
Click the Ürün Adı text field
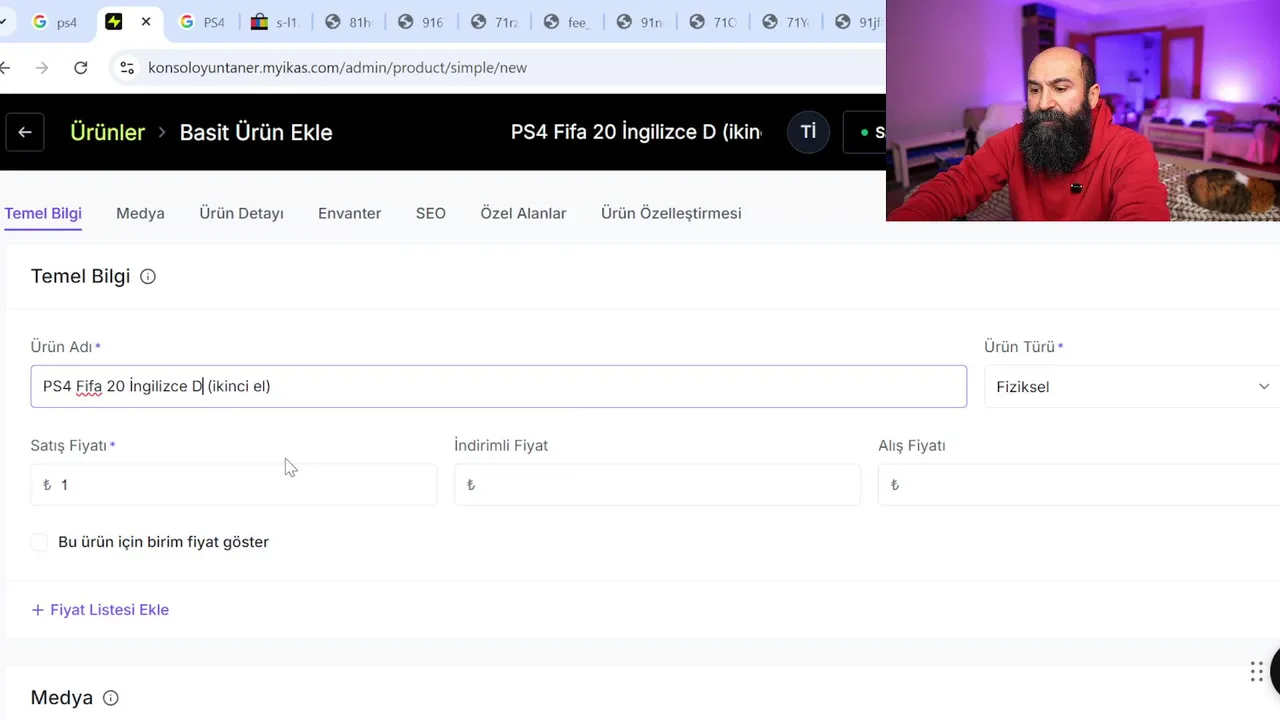[499, 386]
